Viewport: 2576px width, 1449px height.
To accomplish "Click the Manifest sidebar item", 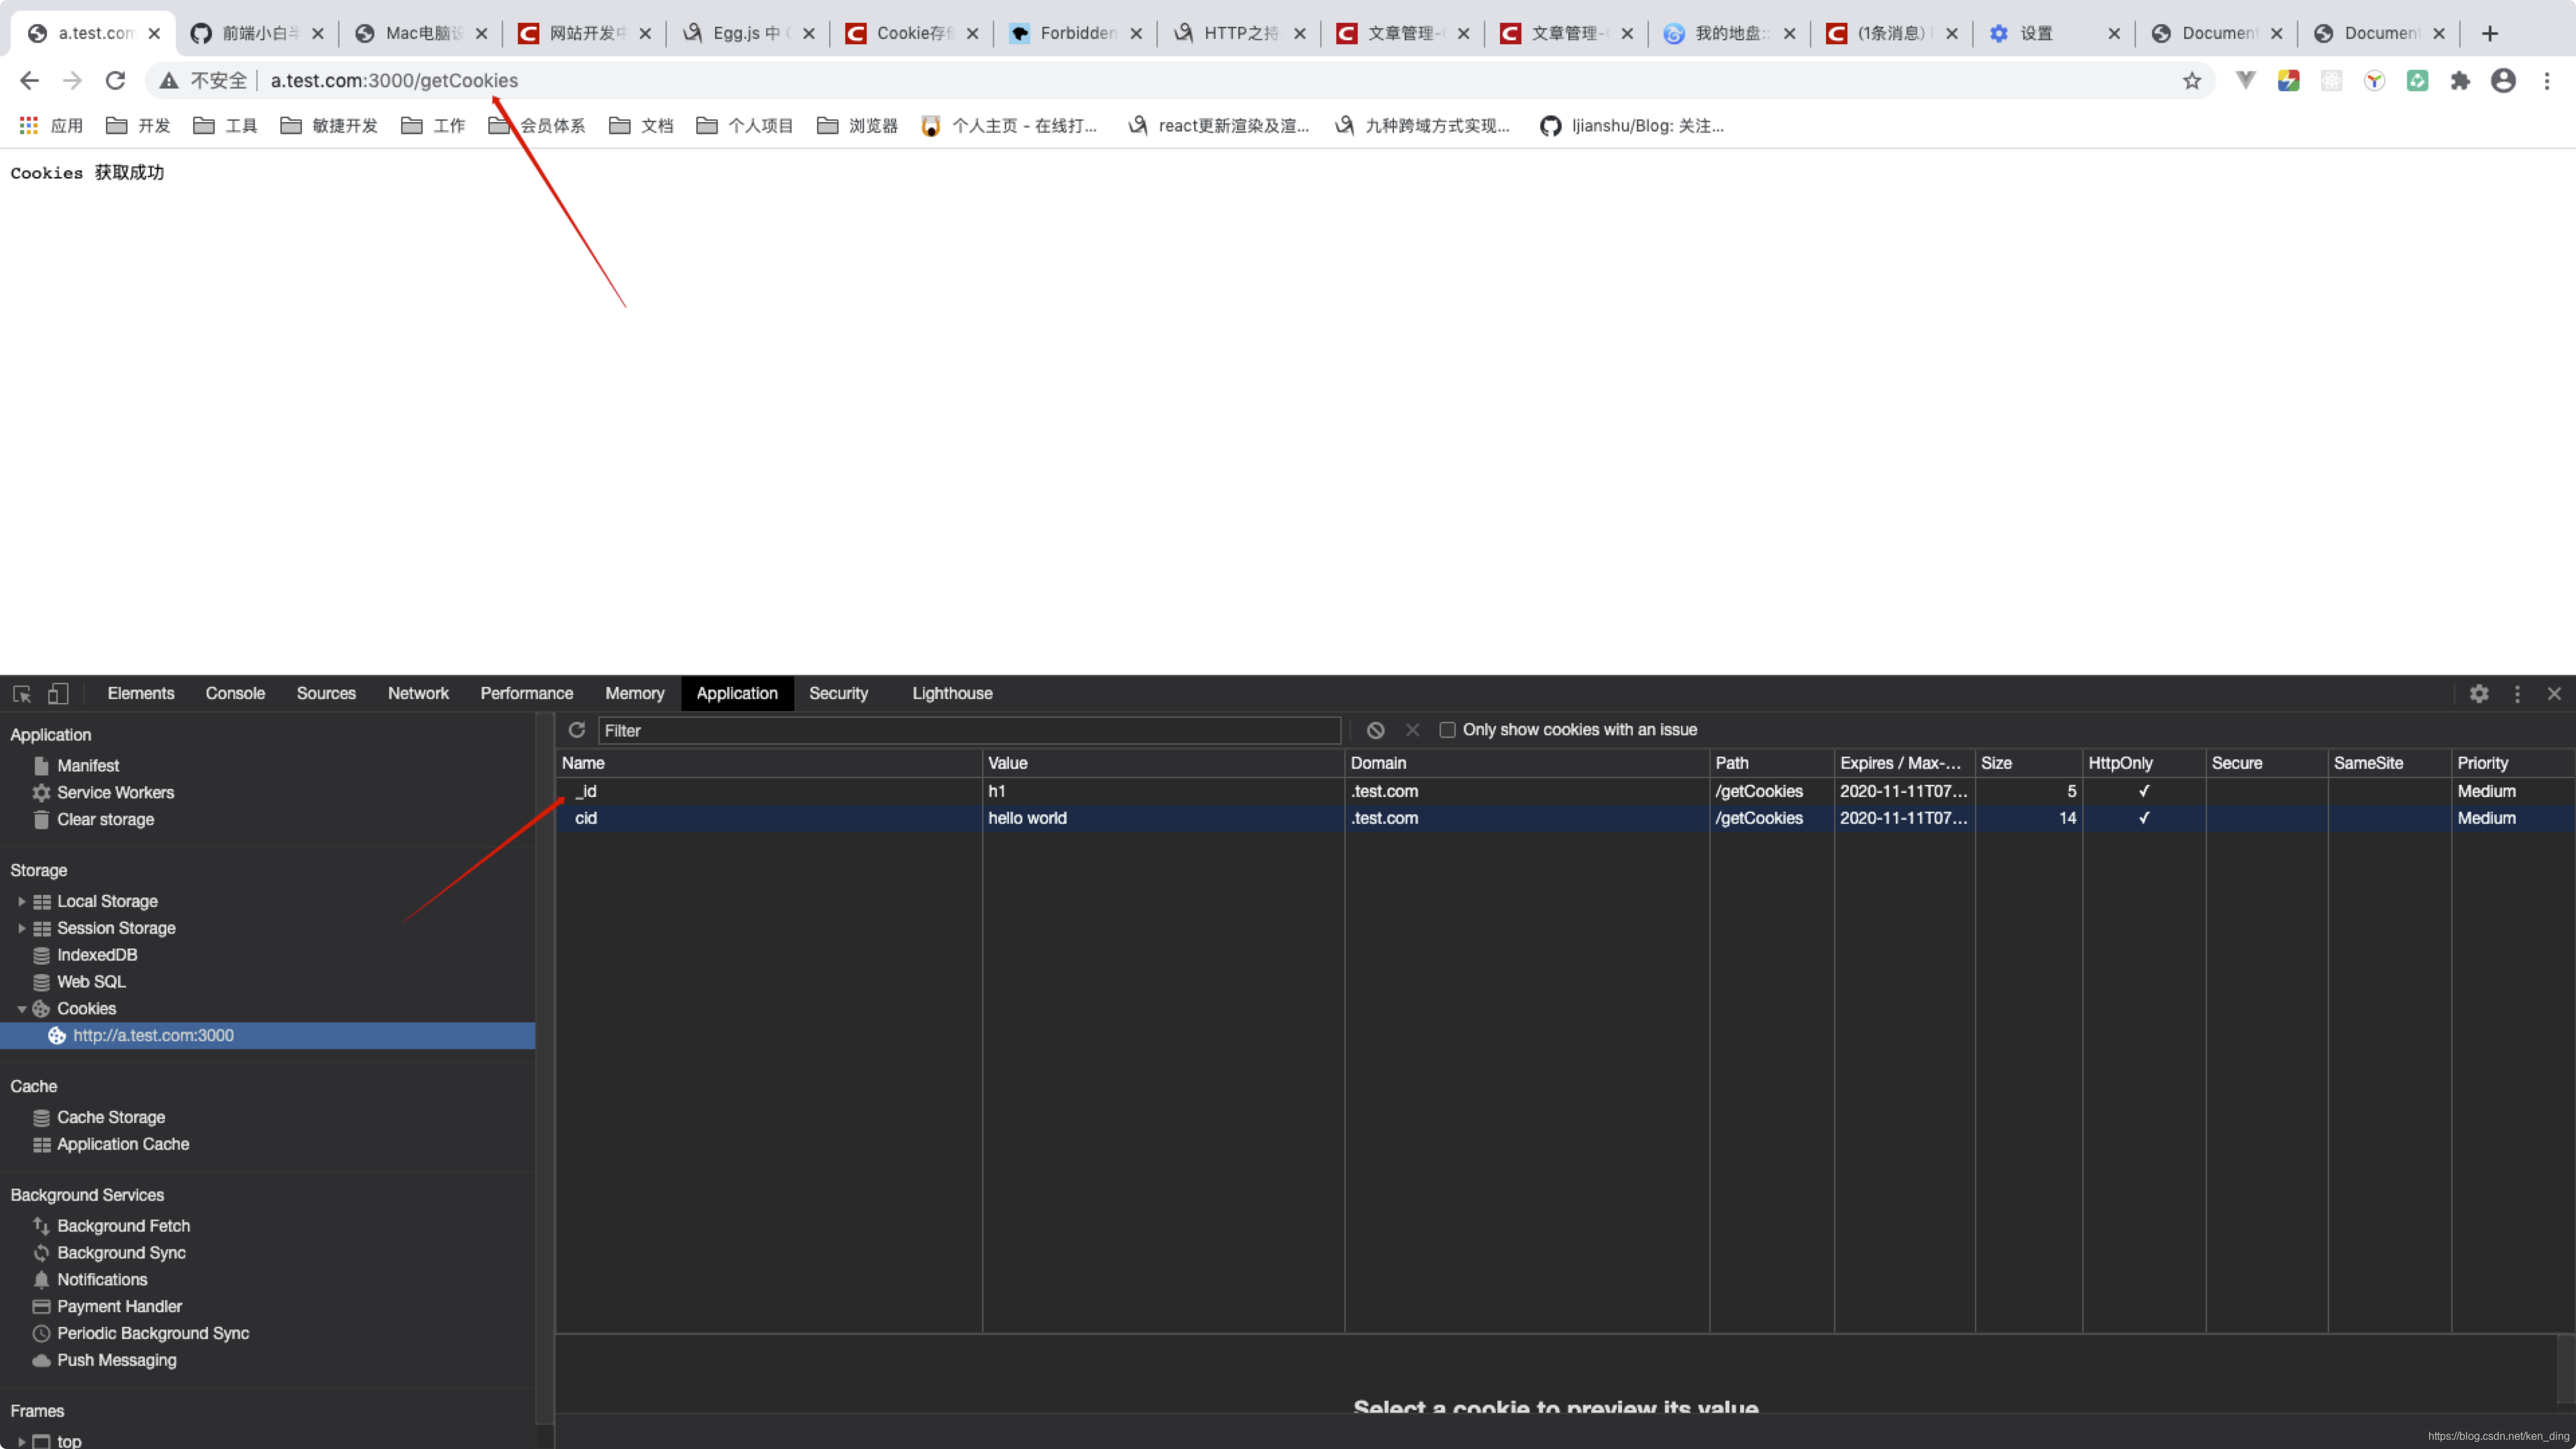I will [x=89, y=764].
